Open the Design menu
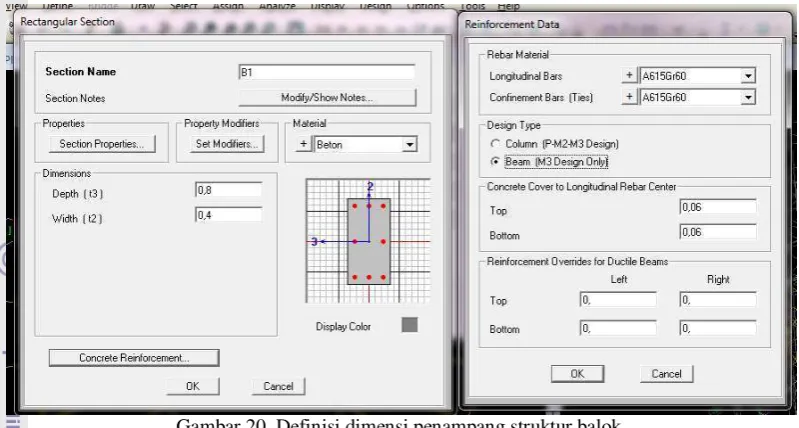This screenshot has width=799, height=428. 376,6
